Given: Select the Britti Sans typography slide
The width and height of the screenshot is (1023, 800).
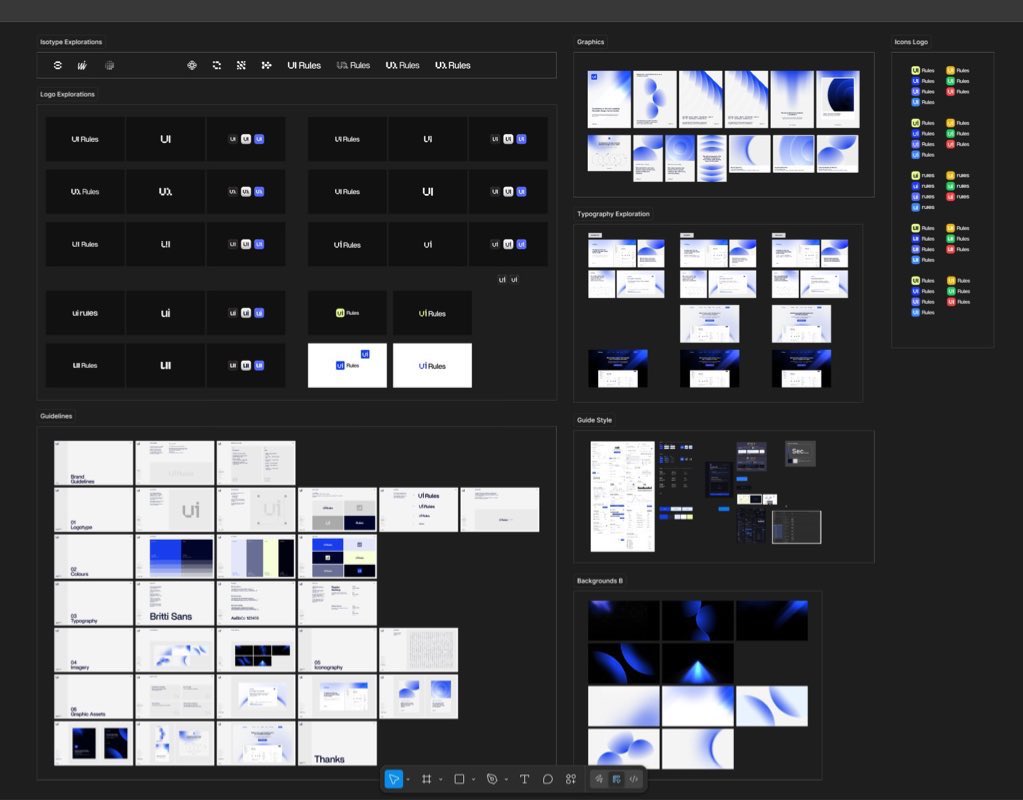Looking at the screenshot, I should [175, 604].
